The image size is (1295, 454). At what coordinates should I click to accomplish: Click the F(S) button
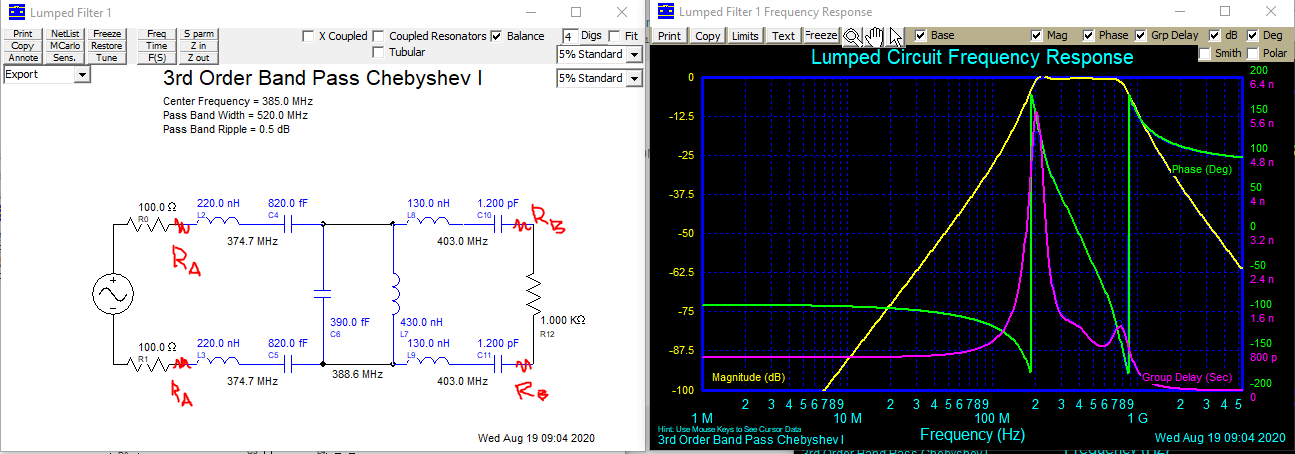157,58
